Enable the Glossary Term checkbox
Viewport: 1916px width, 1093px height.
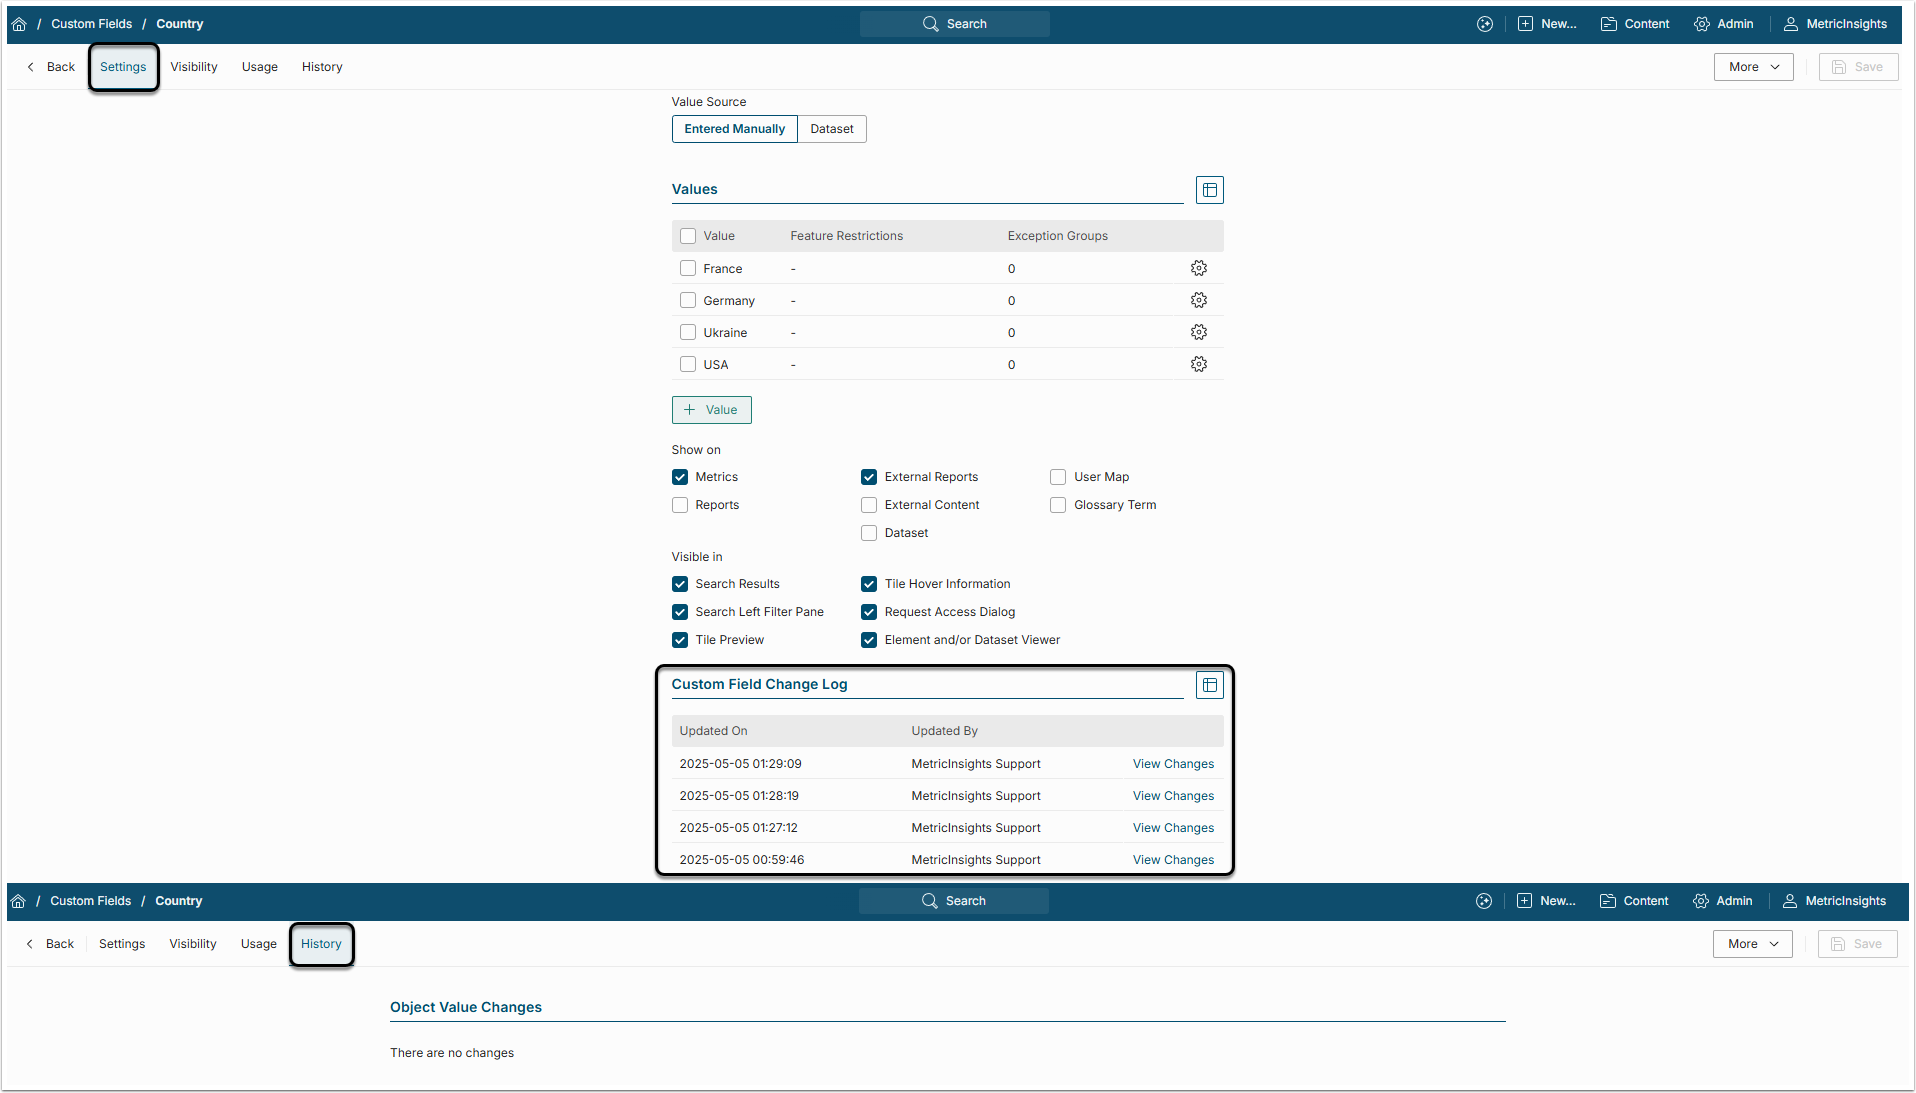pyautogui.click(x=1058, y=505)
